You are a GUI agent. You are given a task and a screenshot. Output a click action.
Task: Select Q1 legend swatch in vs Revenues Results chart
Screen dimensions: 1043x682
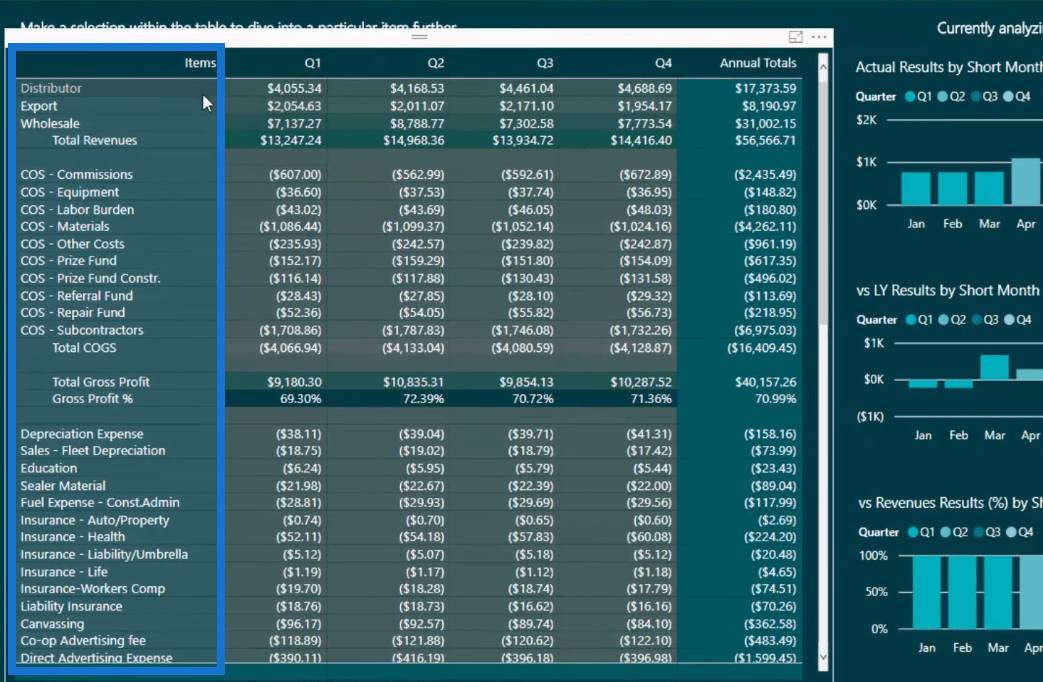pos(913,532)
